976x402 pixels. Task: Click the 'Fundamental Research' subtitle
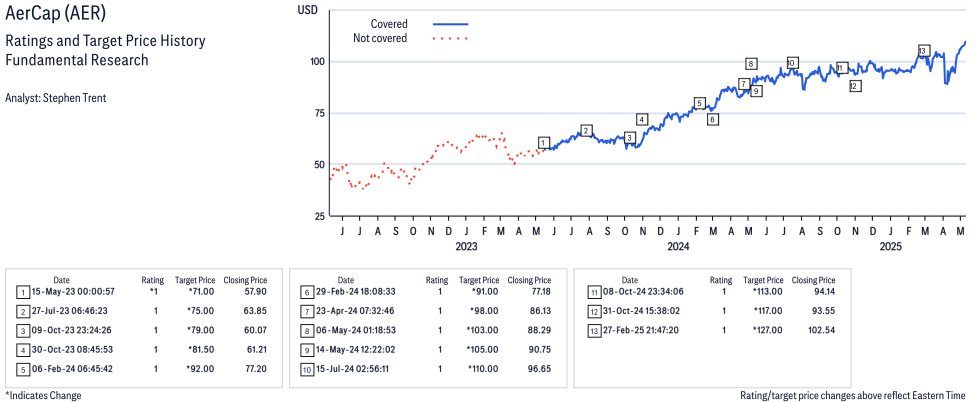[x=77, y=60]
